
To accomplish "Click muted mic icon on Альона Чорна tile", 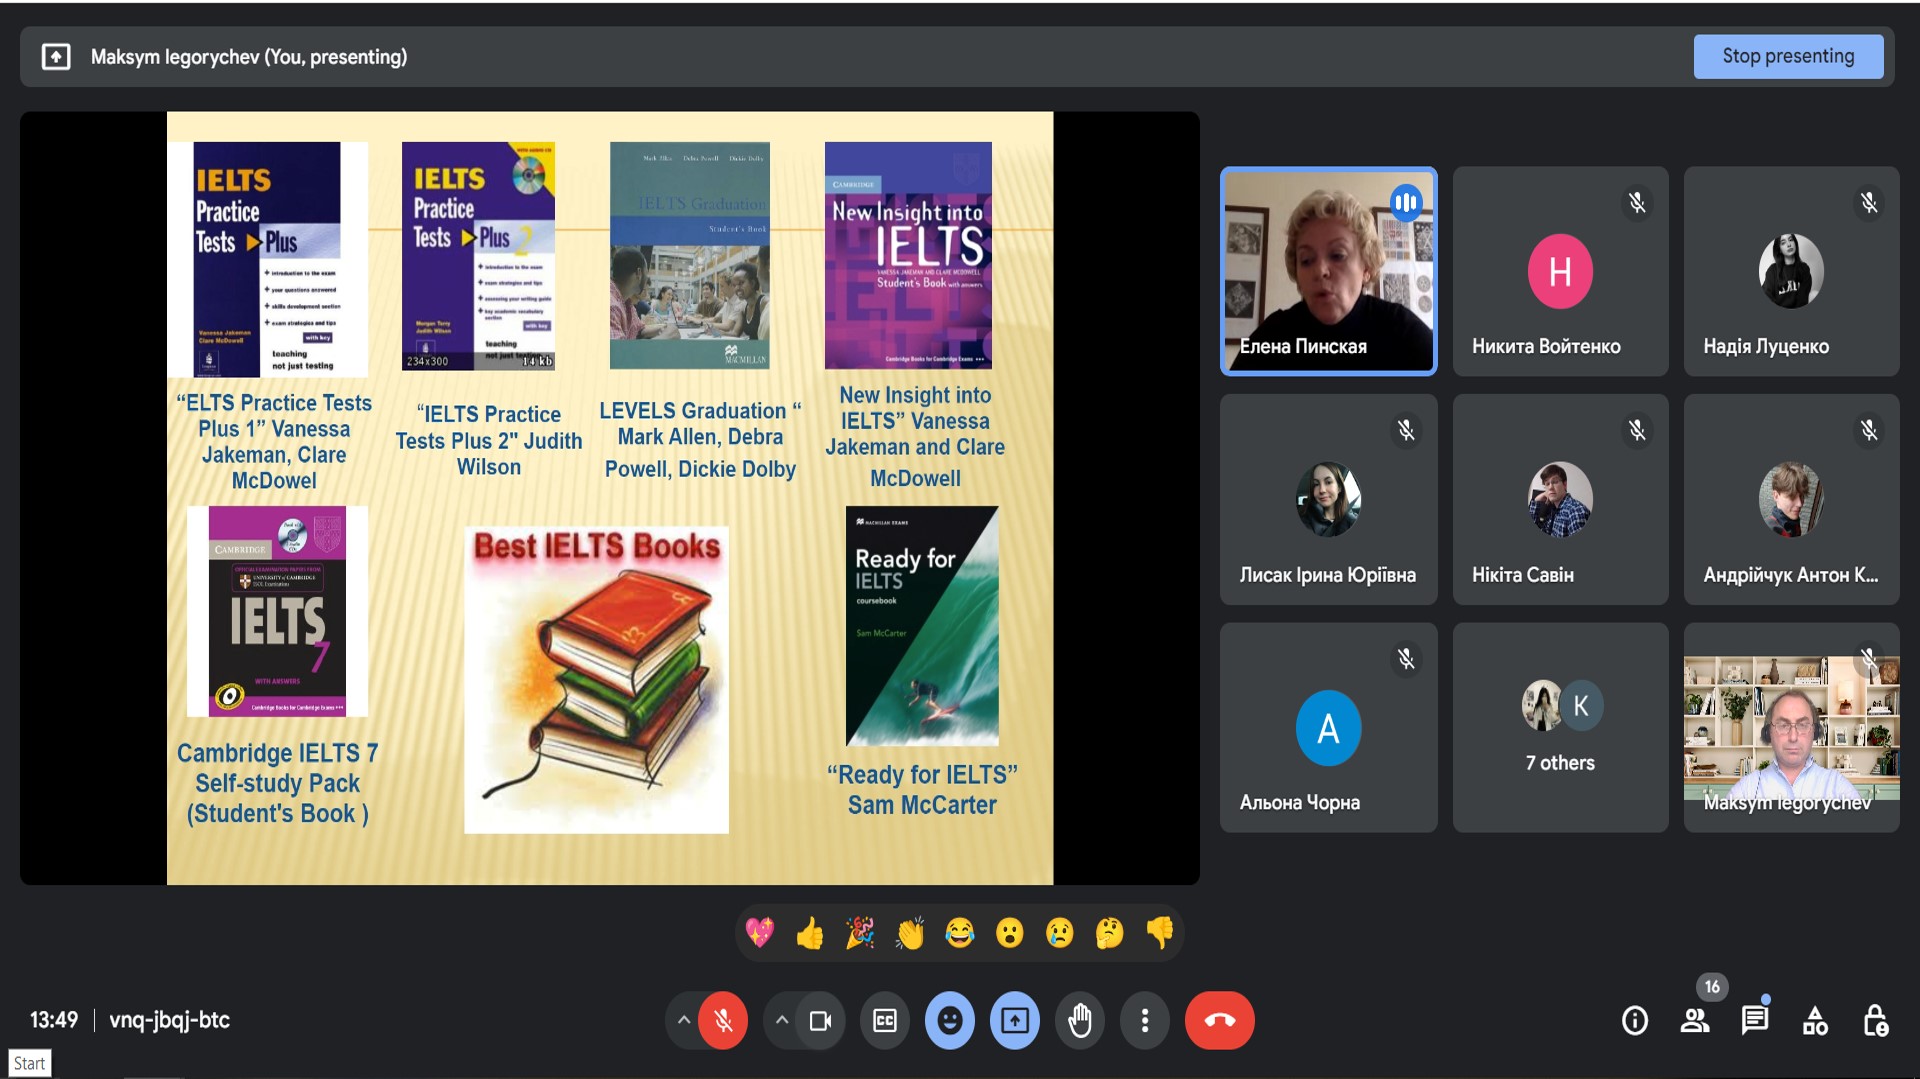I will (1406, 659).
